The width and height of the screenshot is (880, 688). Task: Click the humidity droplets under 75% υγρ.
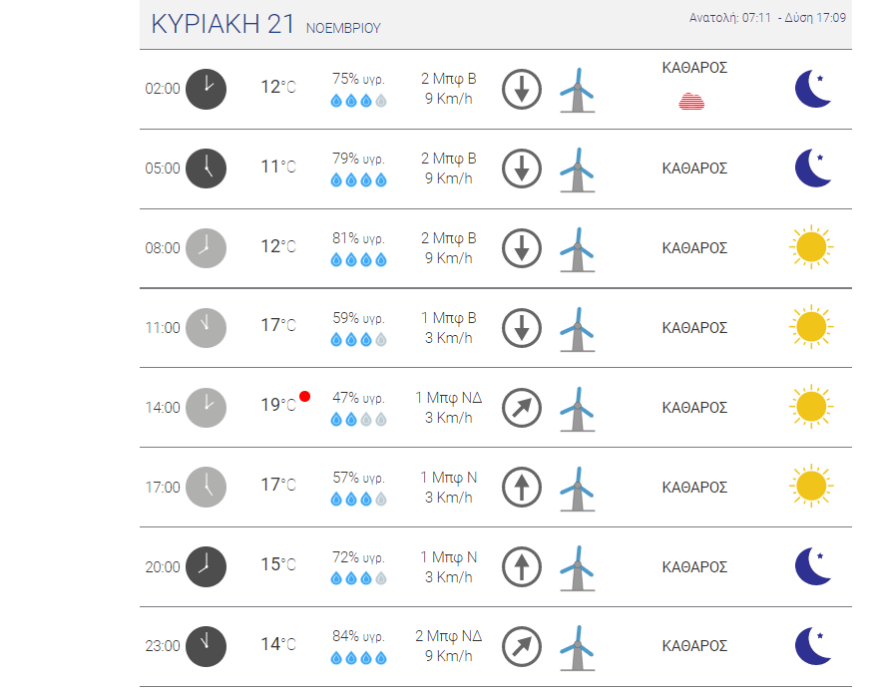[358, 101]
